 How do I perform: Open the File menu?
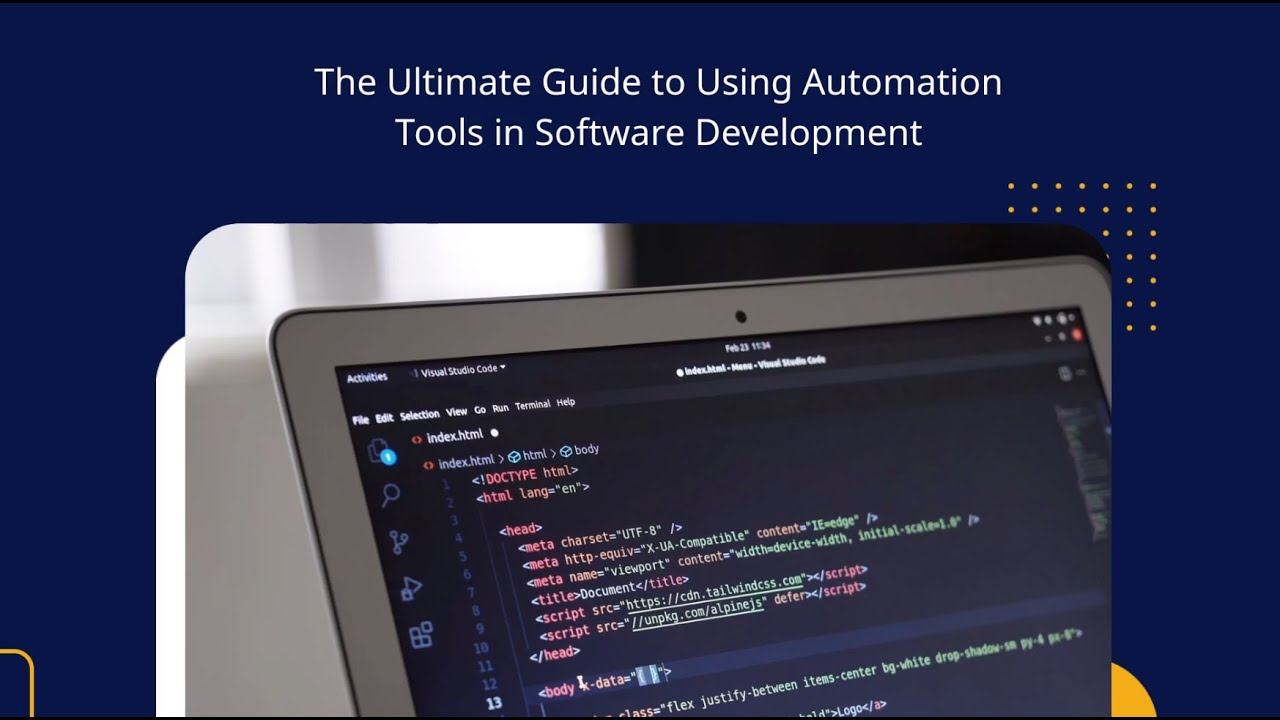point(360,421)
